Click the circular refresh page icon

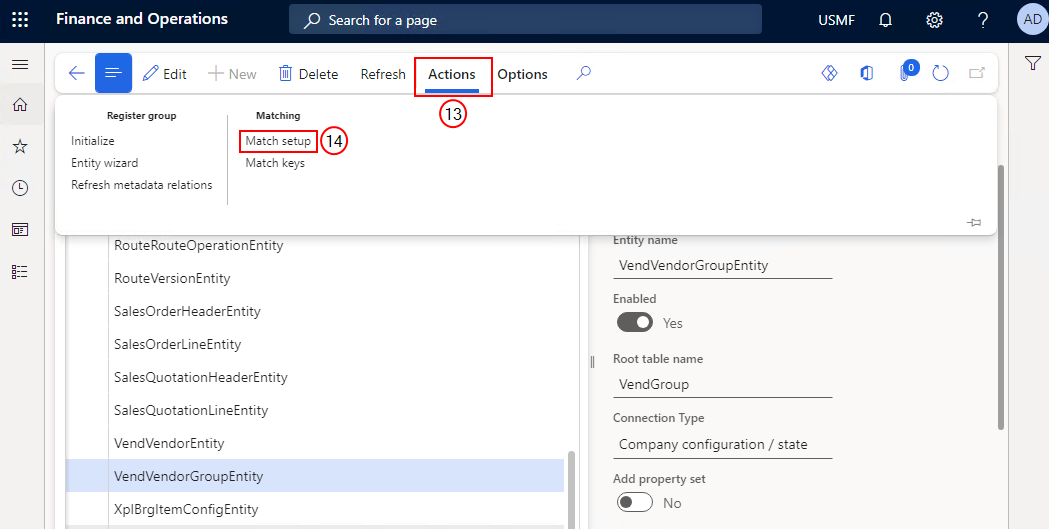click(941, 73)
